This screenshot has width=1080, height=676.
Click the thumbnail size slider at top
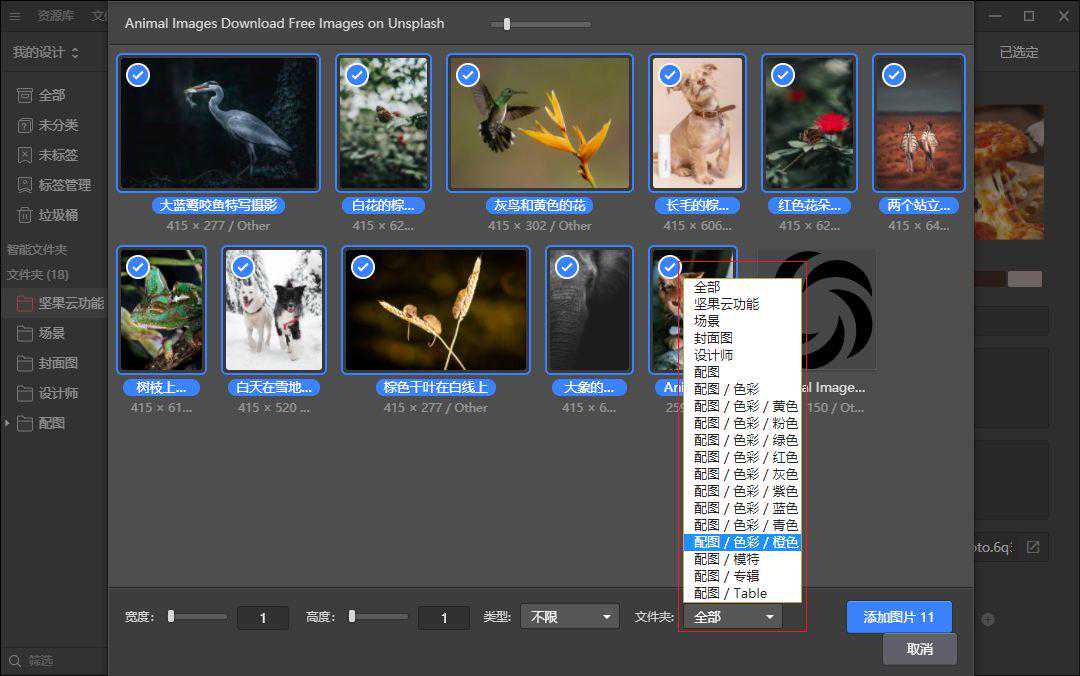point(507,24)
